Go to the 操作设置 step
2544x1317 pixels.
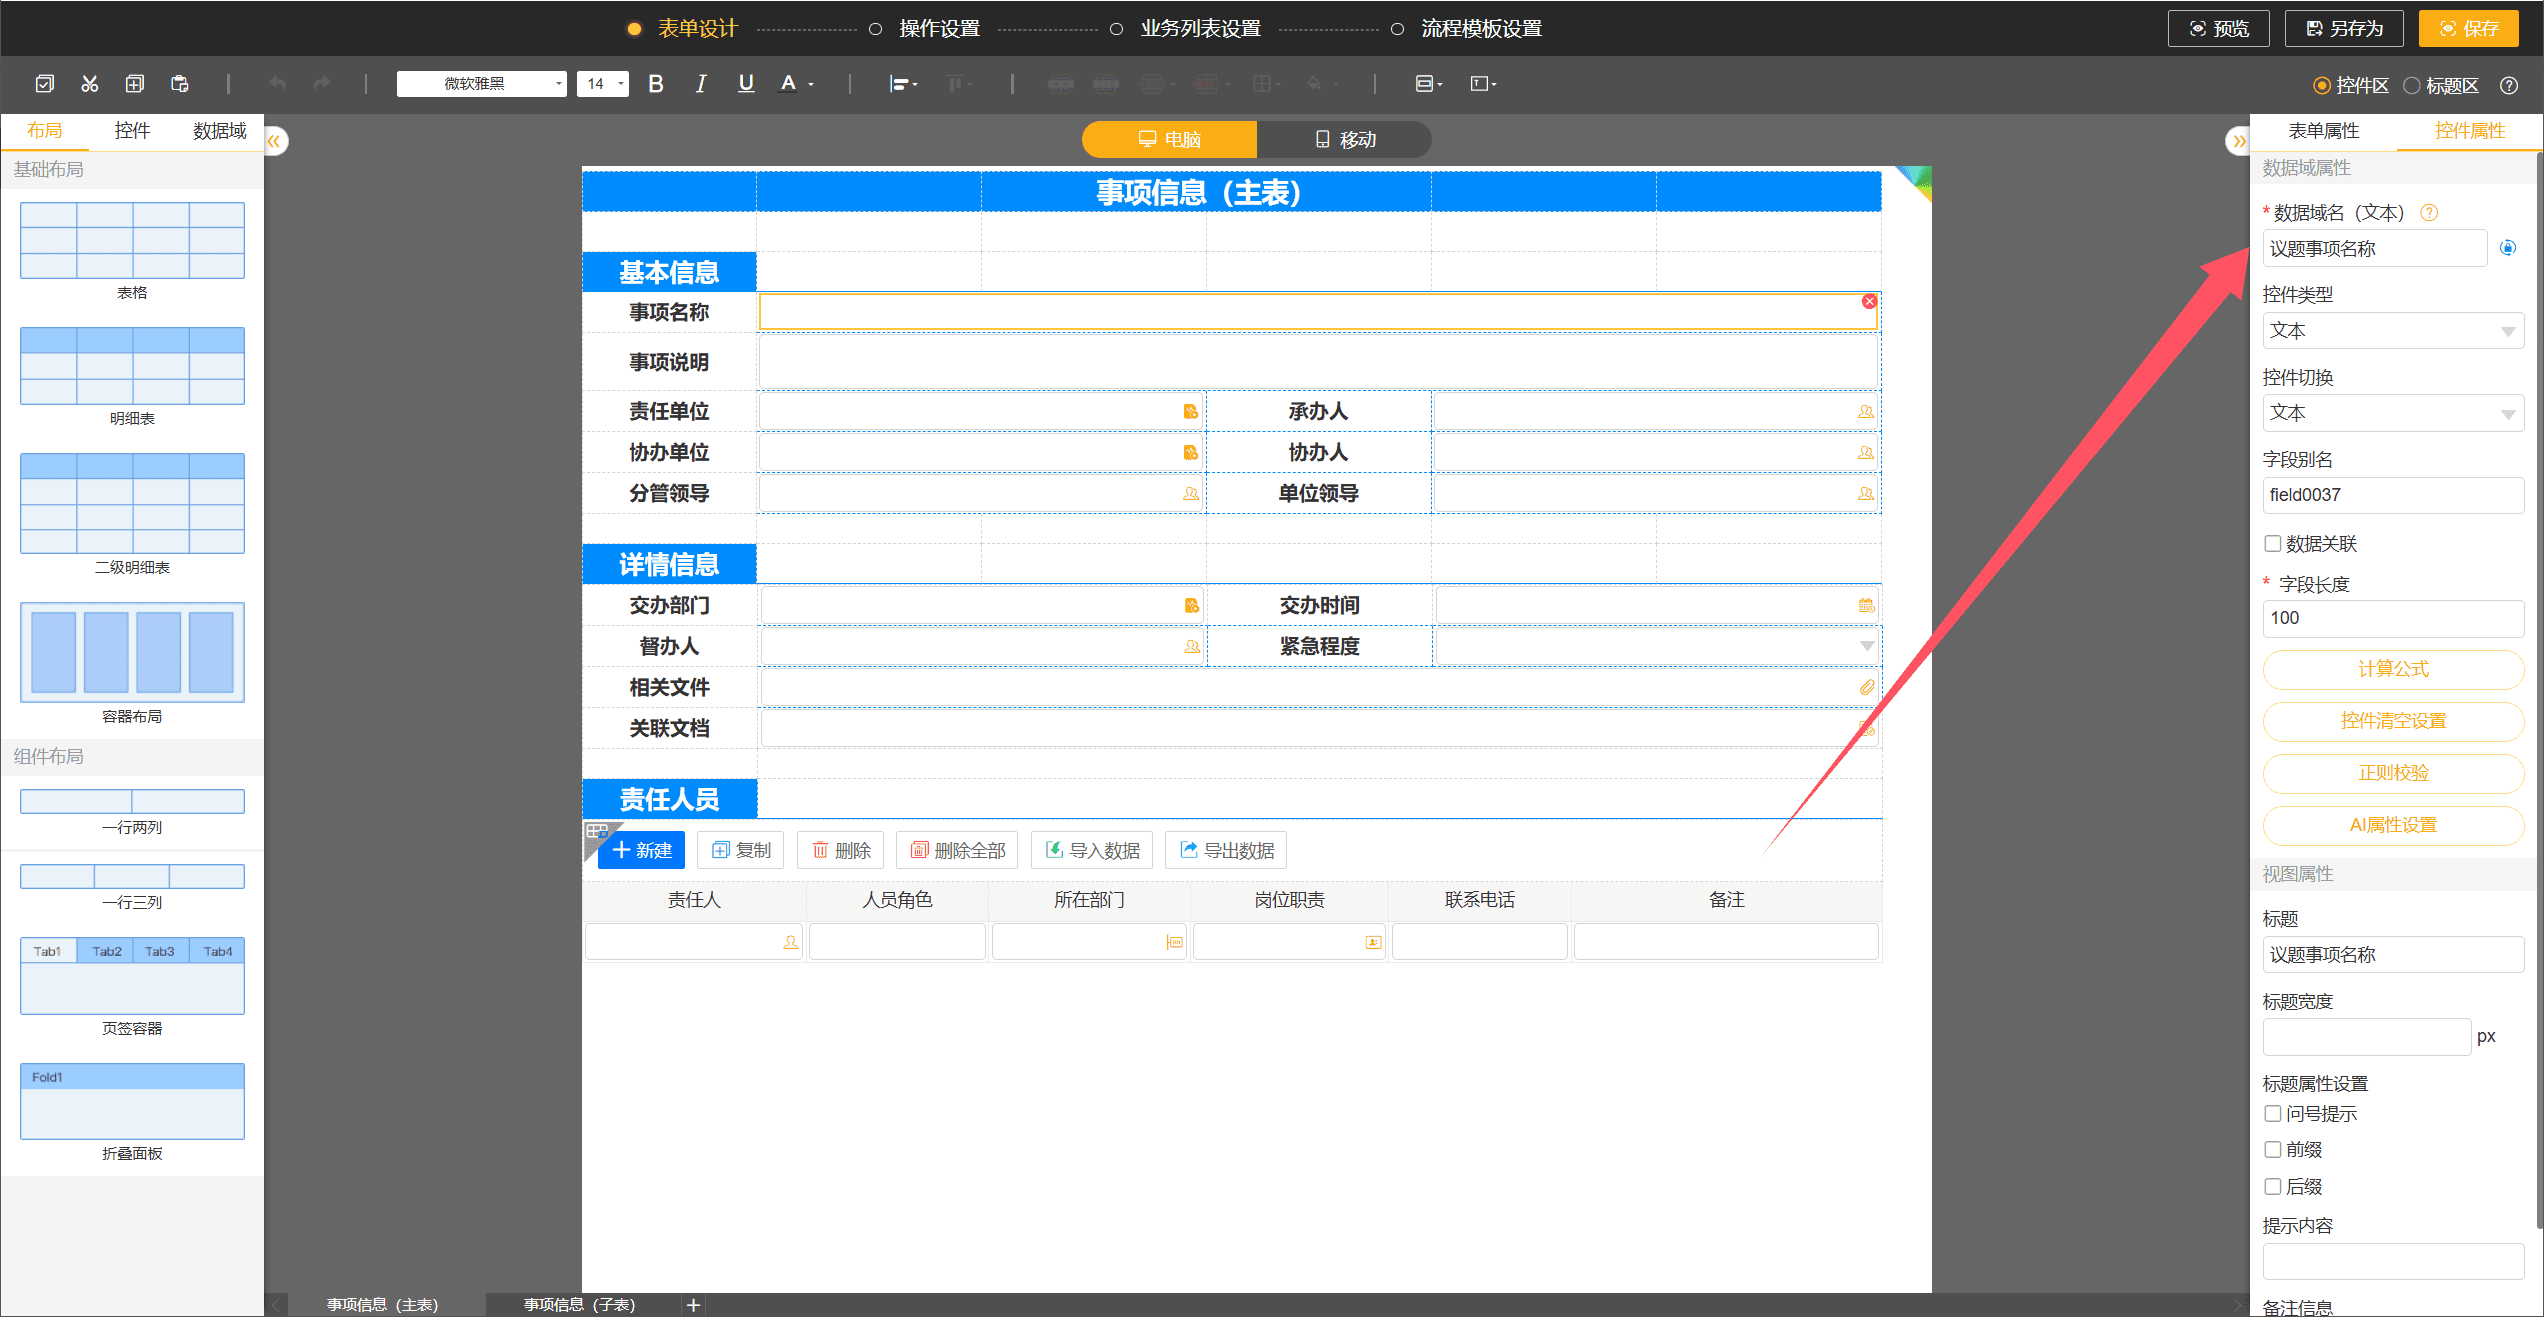click(939, 29)
